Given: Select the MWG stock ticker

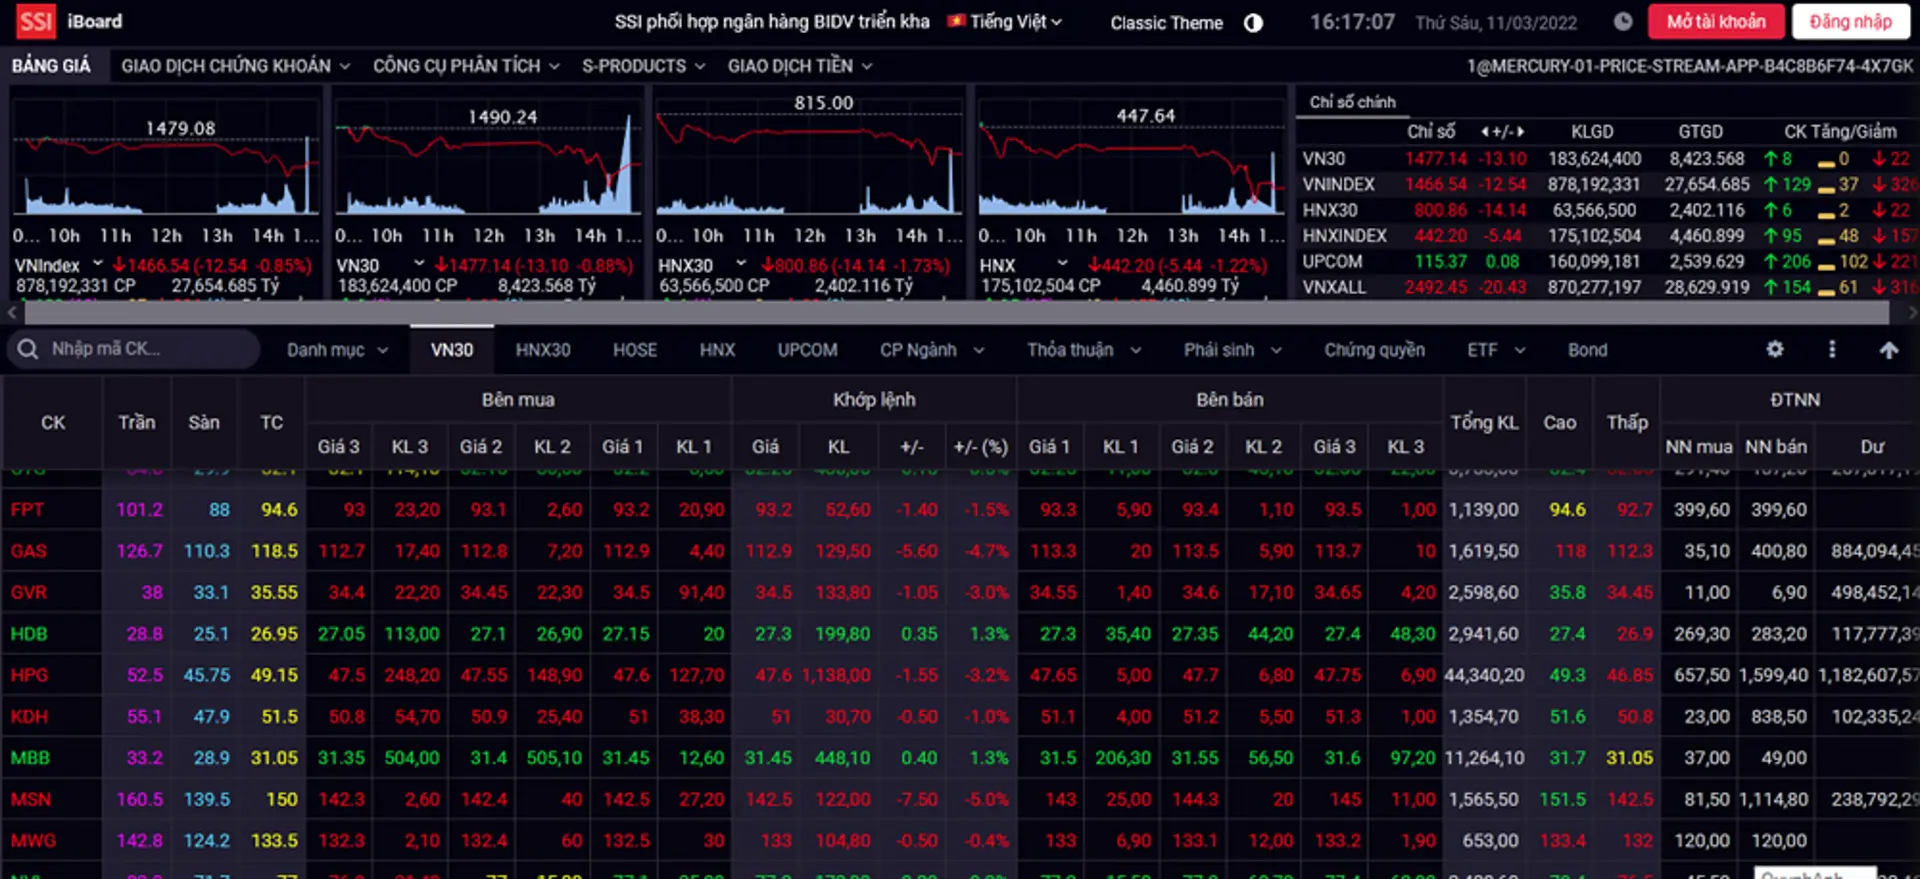Looking at the screenshot, I should click(33, 841).
